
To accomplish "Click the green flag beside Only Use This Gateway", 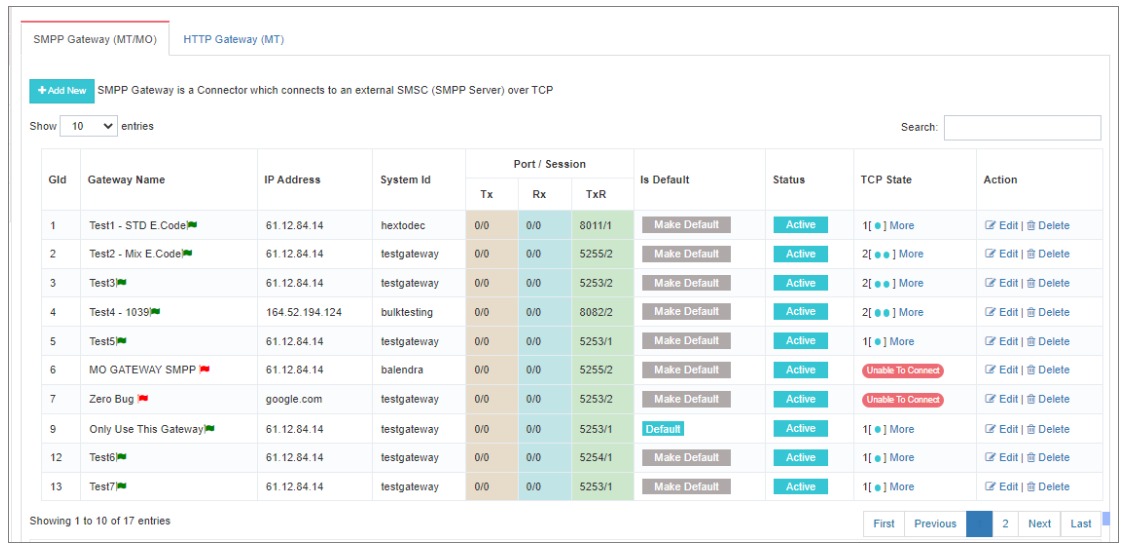I will 210,429.
